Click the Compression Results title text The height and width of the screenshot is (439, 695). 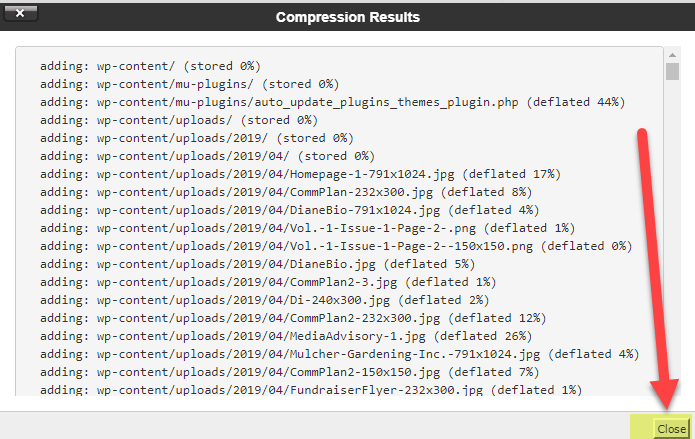pyautogui.click(x=348, y=17)
